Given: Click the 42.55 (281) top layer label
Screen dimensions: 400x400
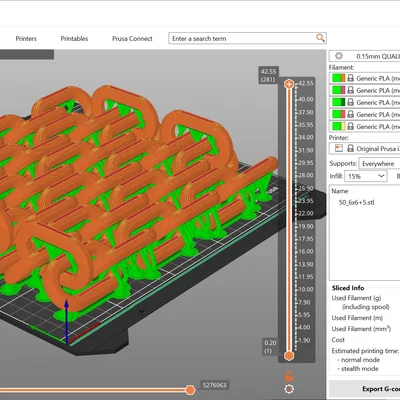Looking at the screenshot, I should [x=268, y=75].
